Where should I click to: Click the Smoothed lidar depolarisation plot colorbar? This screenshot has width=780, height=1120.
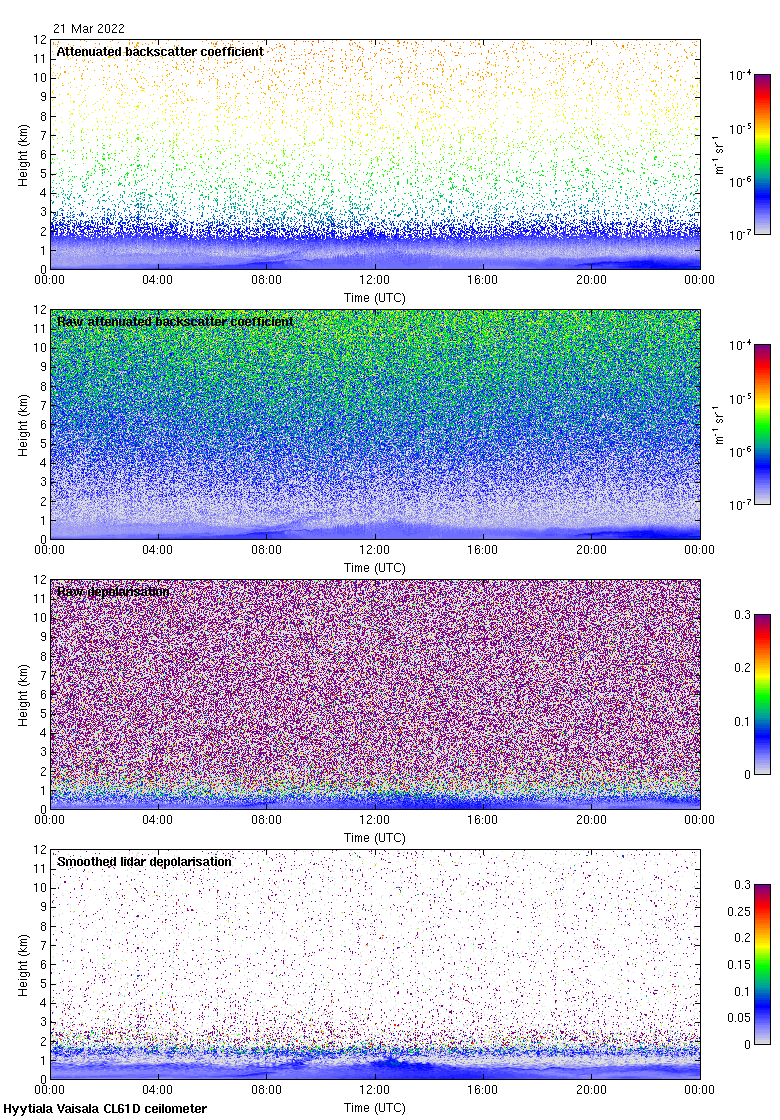[762, 964]
